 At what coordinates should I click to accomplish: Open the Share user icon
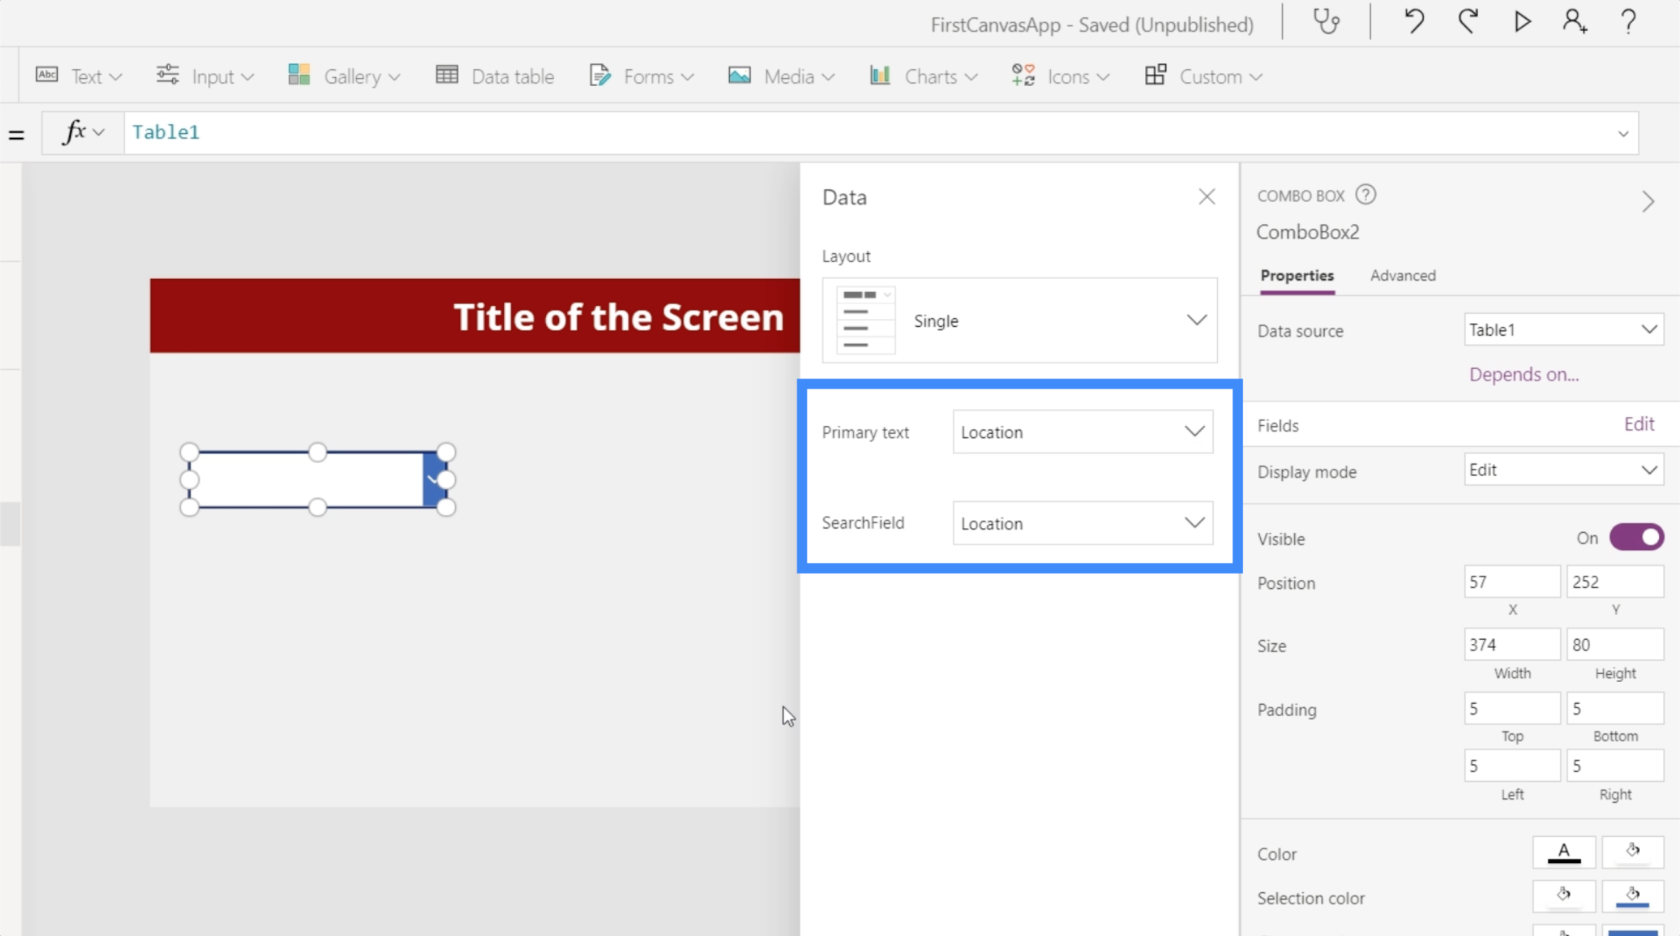[x=1575, y=22]
